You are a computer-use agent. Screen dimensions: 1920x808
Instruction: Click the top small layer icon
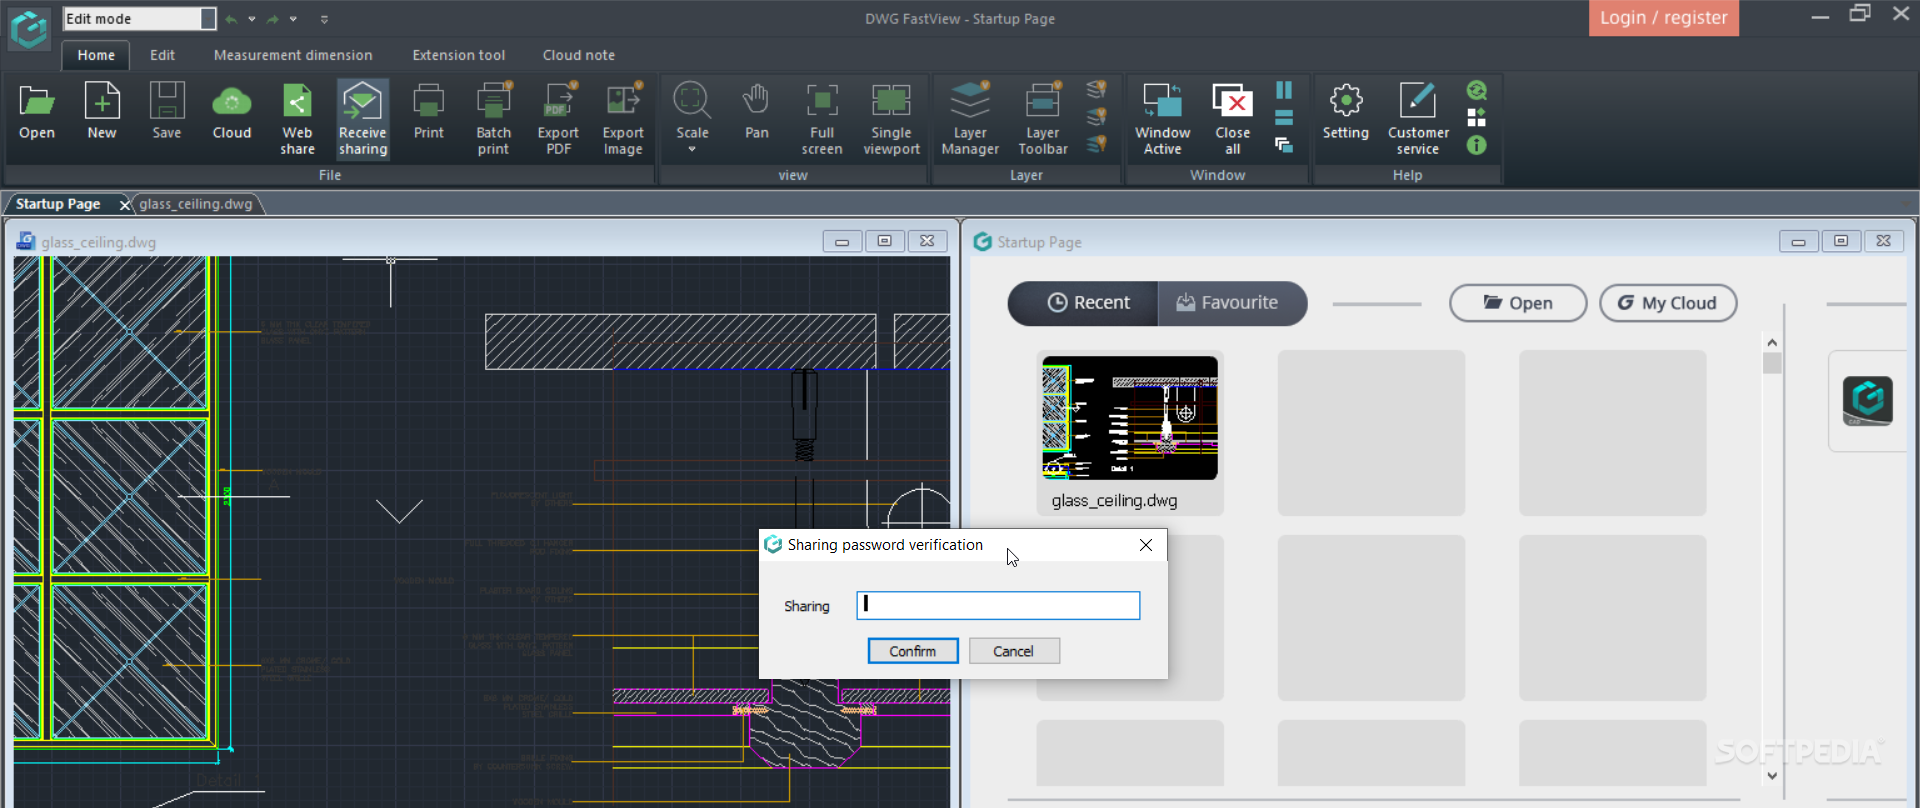point(1097,90)
